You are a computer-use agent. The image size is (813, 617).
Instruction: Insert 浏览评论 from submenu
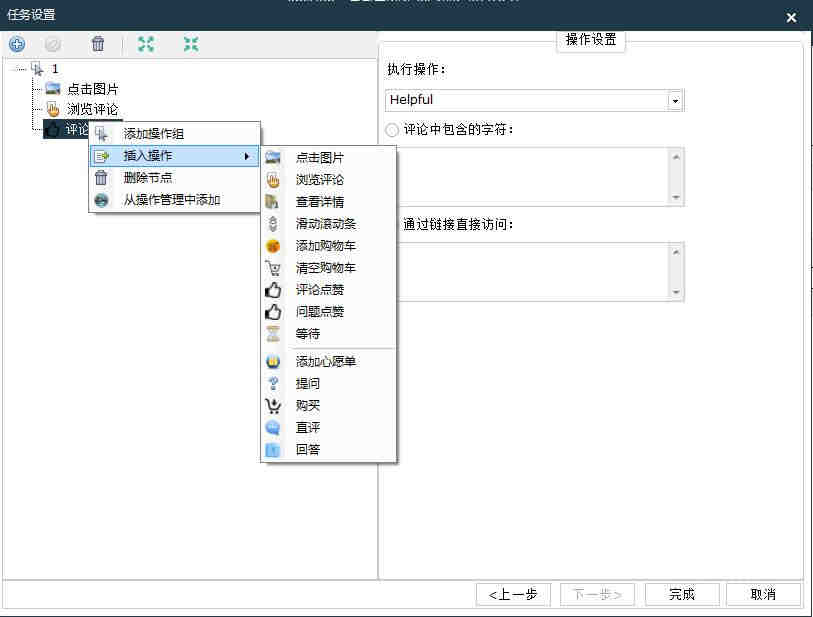click(x=329, y=180)
